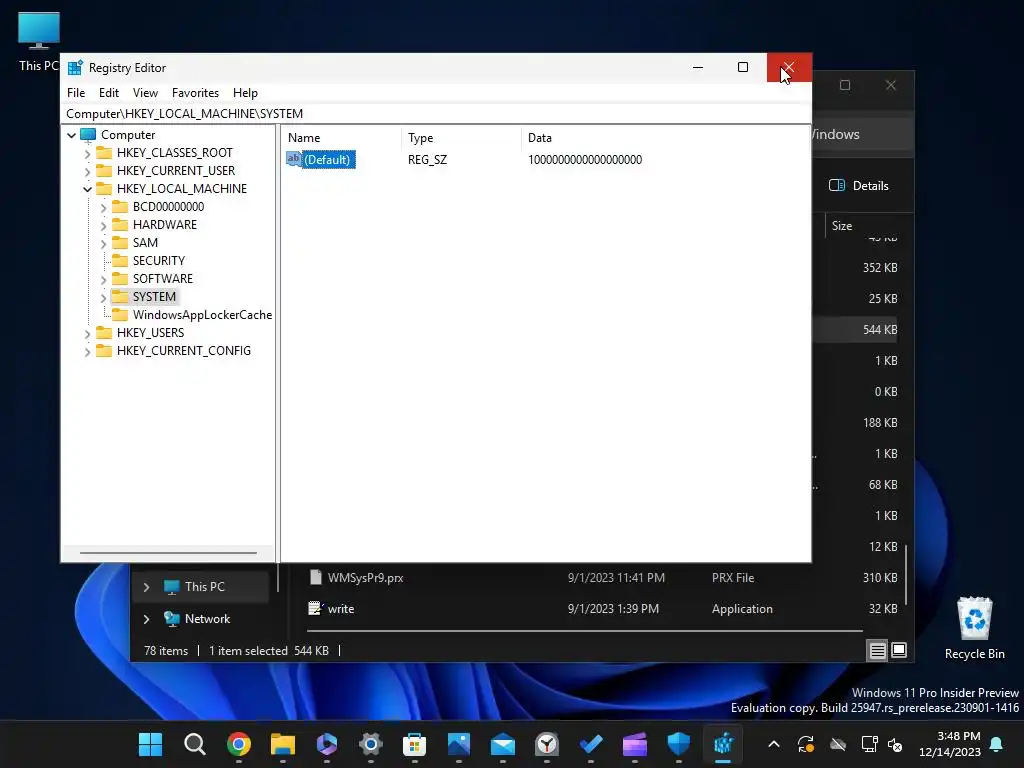Click File Explorer vertical scrollbar

pyautogui.click(x=906, y=575)
